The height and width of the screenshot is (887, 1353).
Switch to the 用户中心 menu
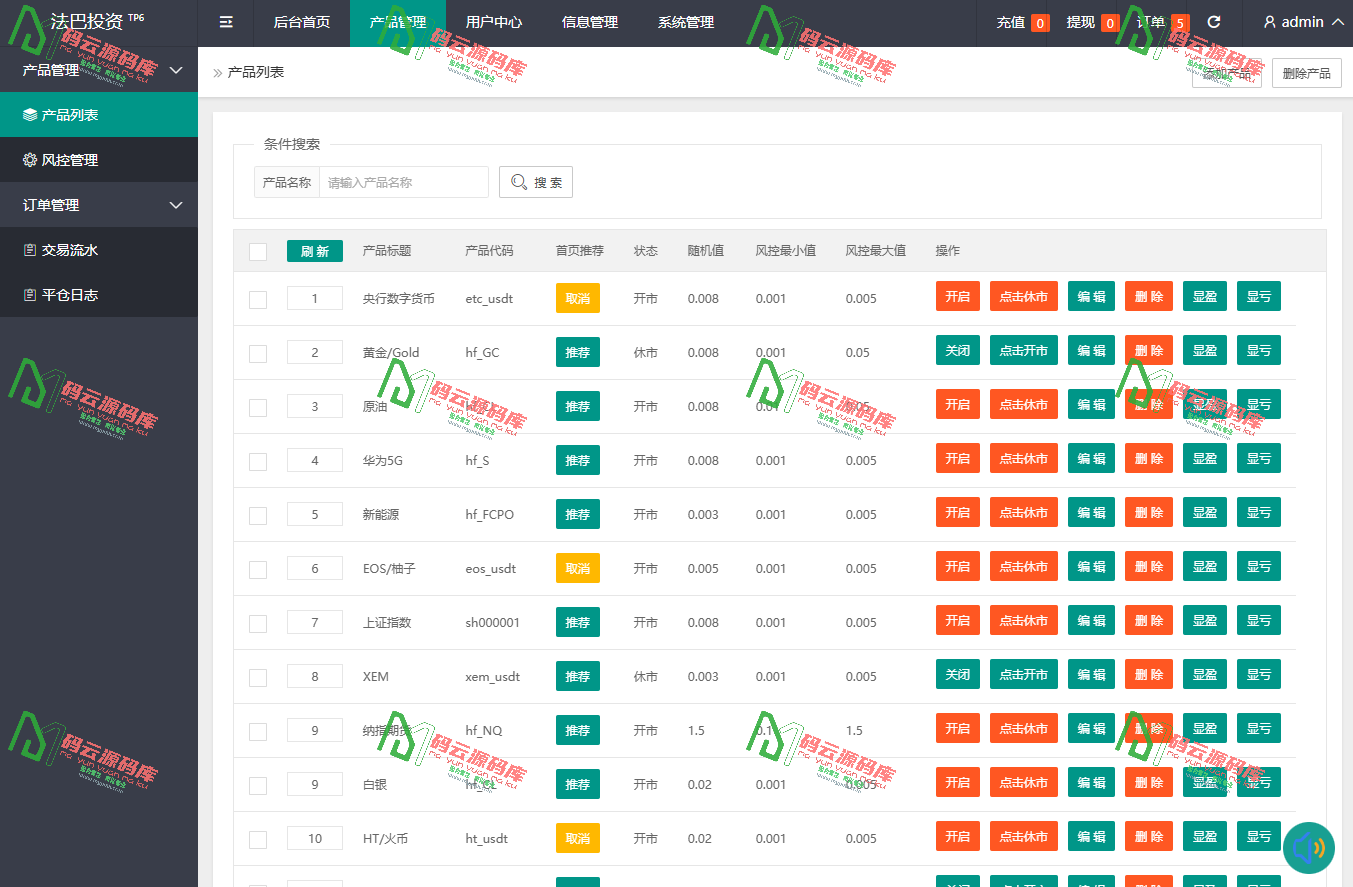click(493, 22)
